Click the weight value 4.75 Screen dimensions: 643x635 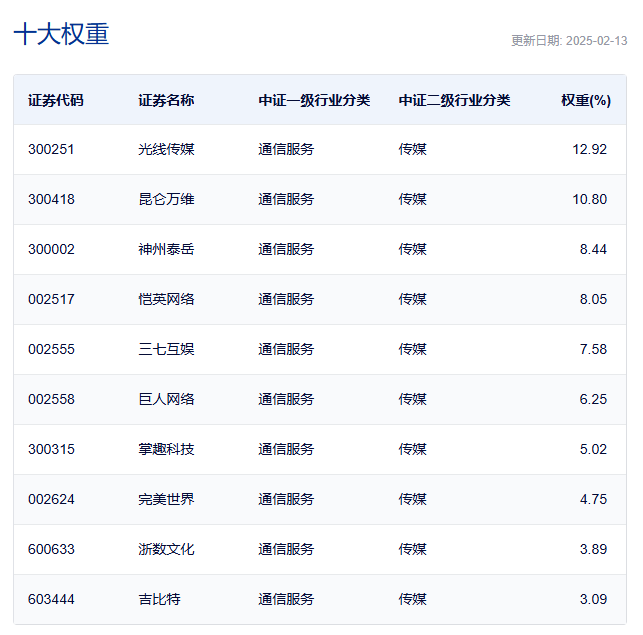tap(593, 500)
